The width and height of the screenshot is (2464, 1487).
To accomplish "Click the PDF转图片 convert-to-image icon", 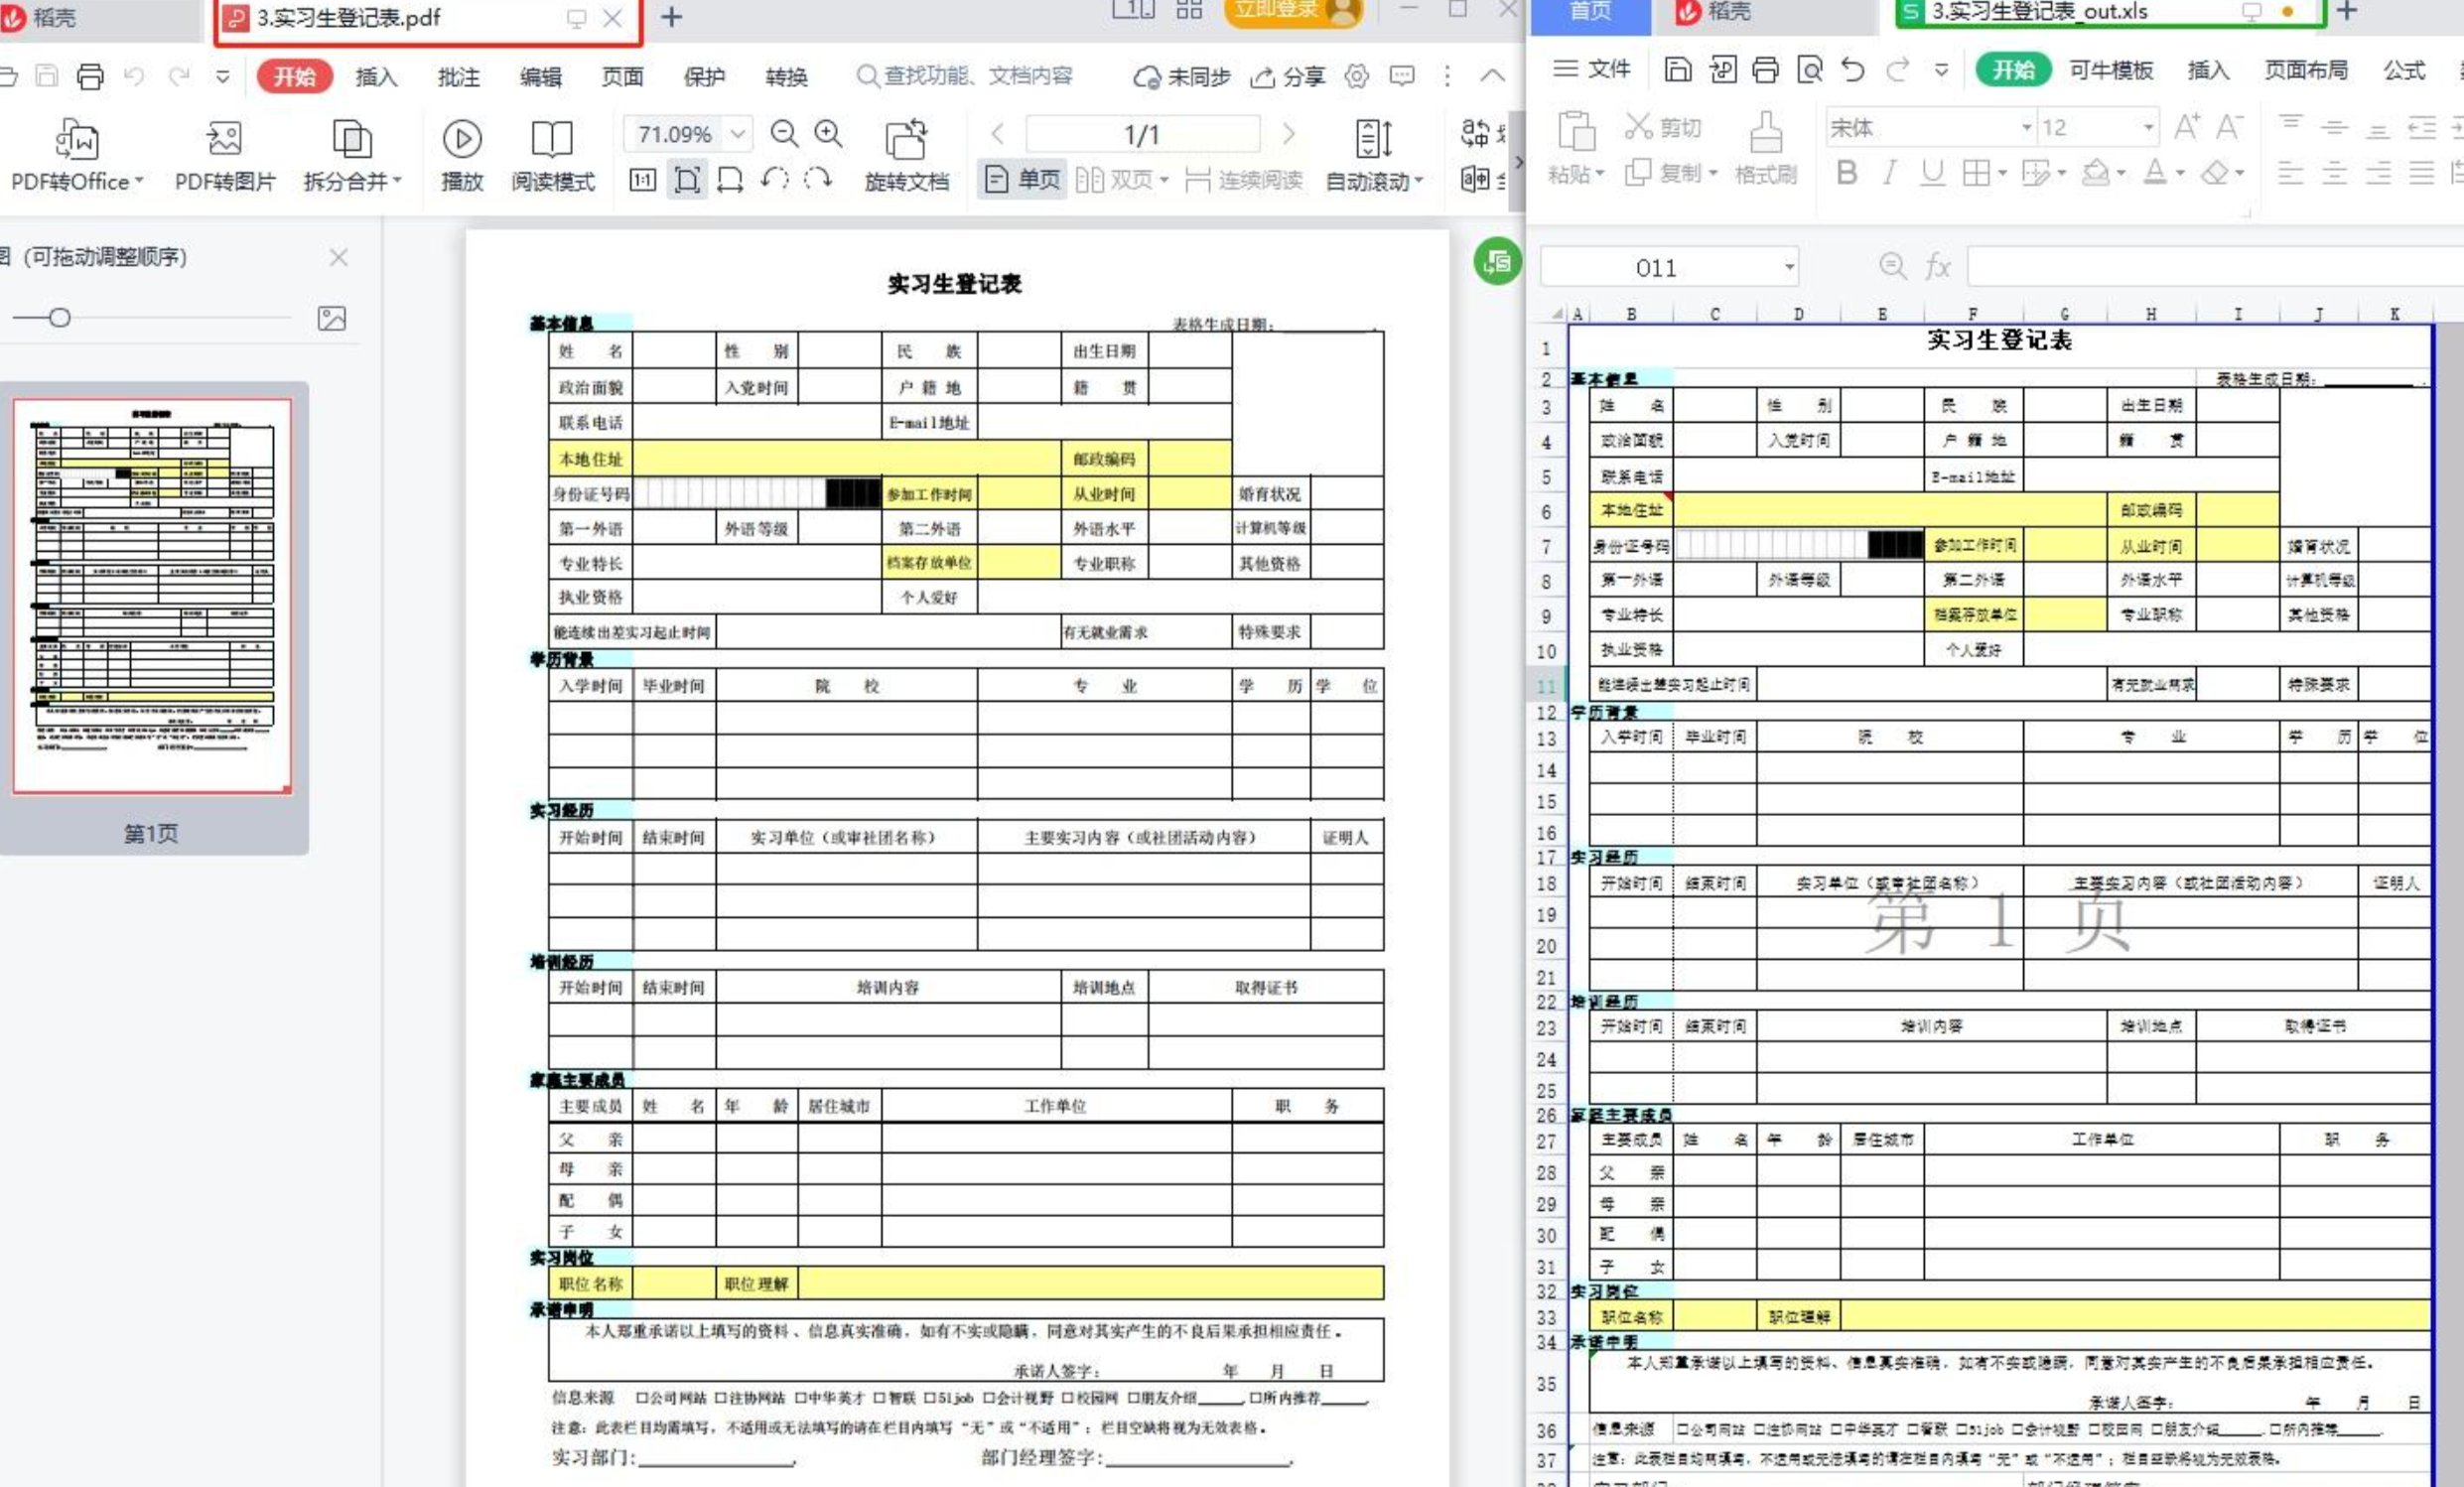I will 224,139.
